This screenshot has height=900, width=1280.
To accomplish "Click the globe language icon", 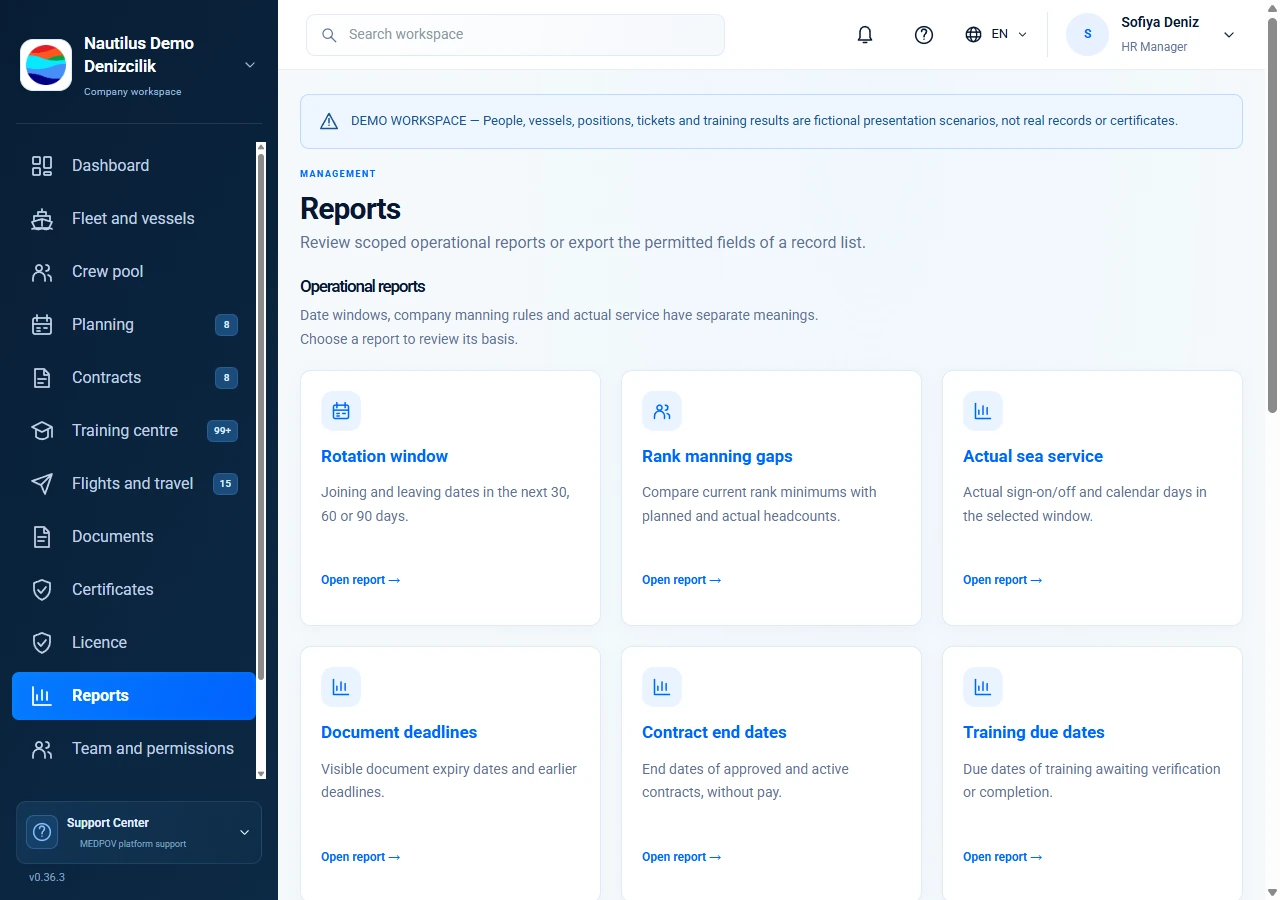I will click(973, 34).
